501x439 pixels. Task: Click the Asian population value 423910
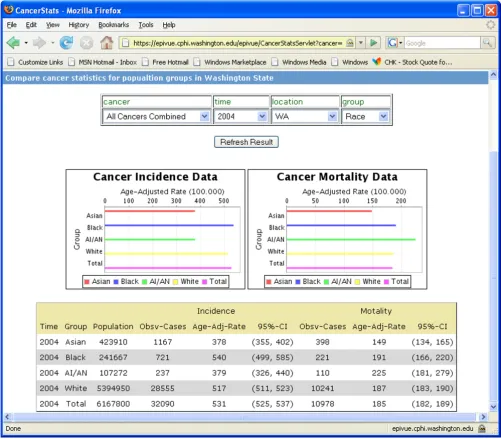click(113, 342)
